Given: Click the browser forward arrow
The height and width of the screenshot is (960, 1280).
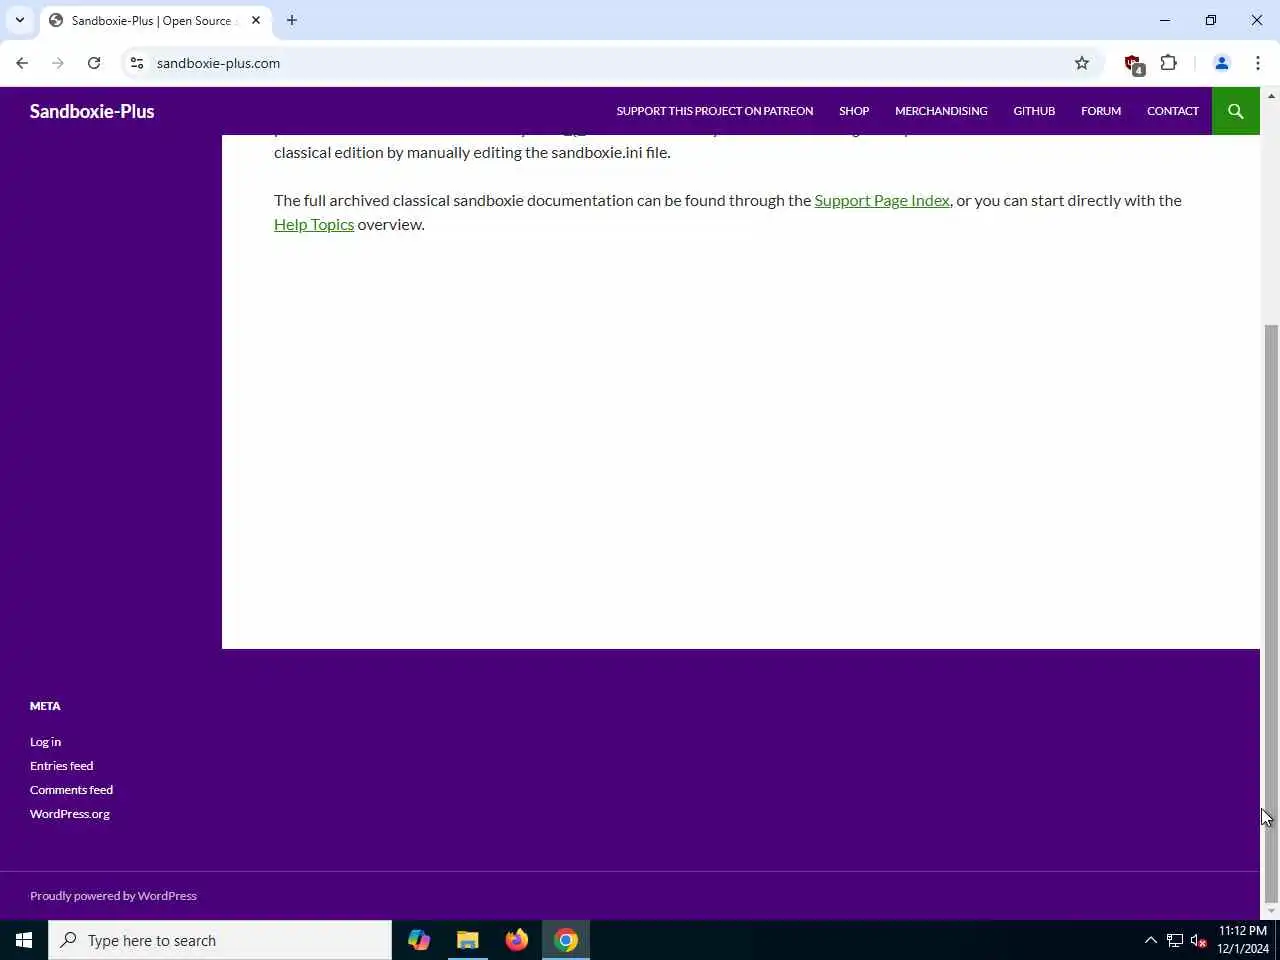Looking at the screenshot, I should [x=58, y=63].
